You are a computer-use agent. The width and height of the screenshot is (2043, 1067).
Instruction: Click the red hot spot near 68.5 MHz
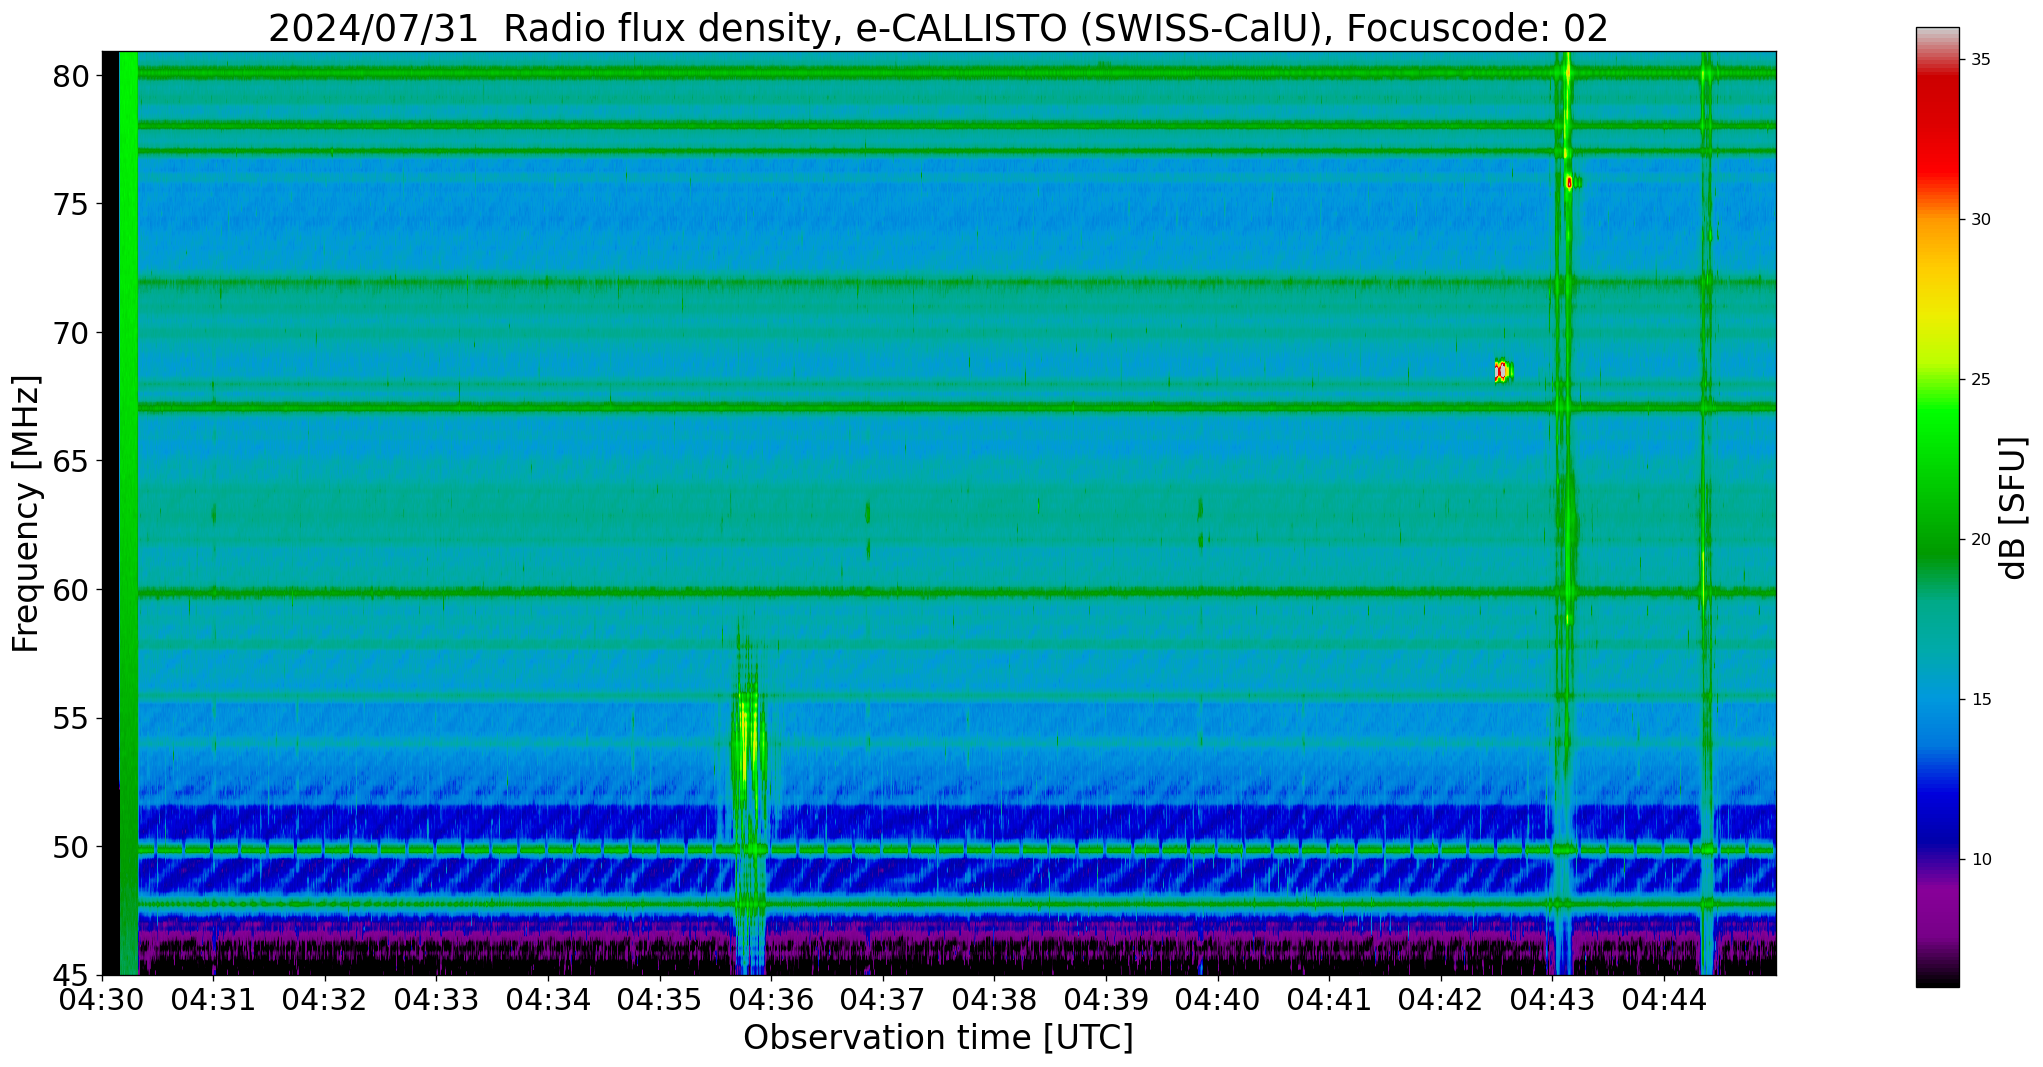1502,371
